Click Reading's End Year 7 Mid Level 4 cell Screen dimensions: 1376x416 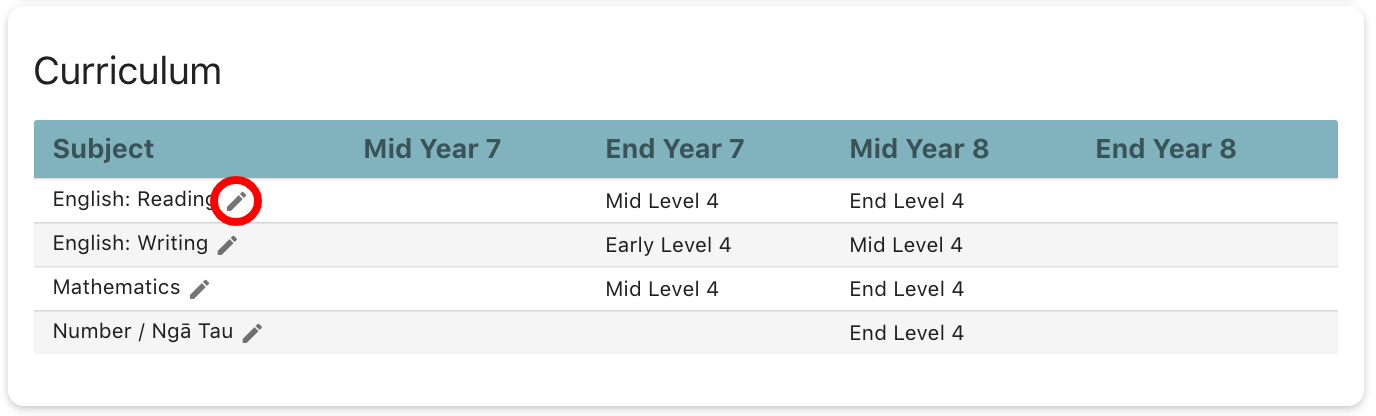[x=662, y=201]
